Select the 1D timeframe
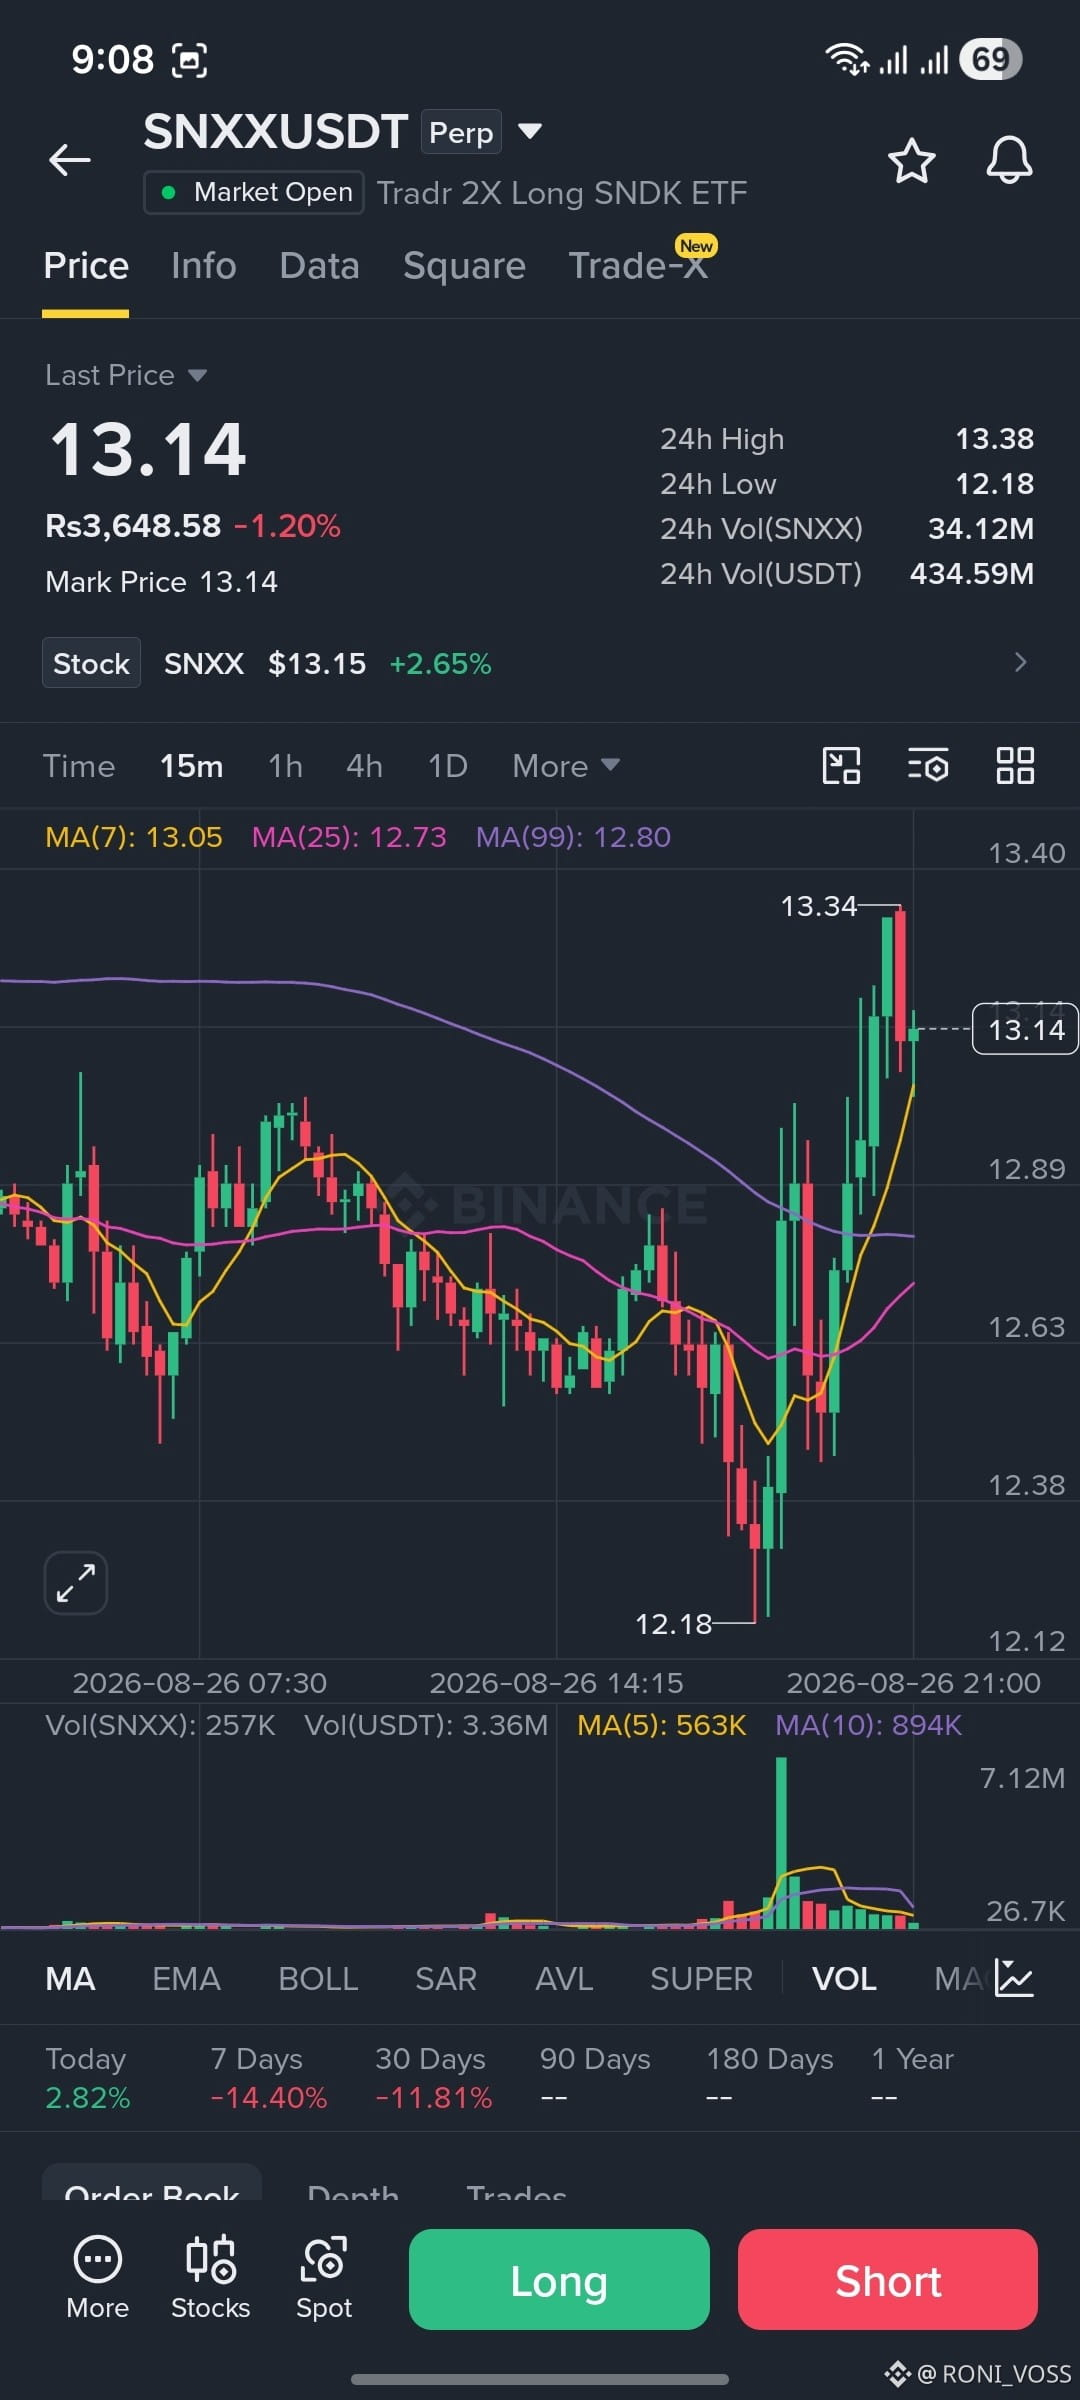The image size is (1080, 2400). [447, 766]
